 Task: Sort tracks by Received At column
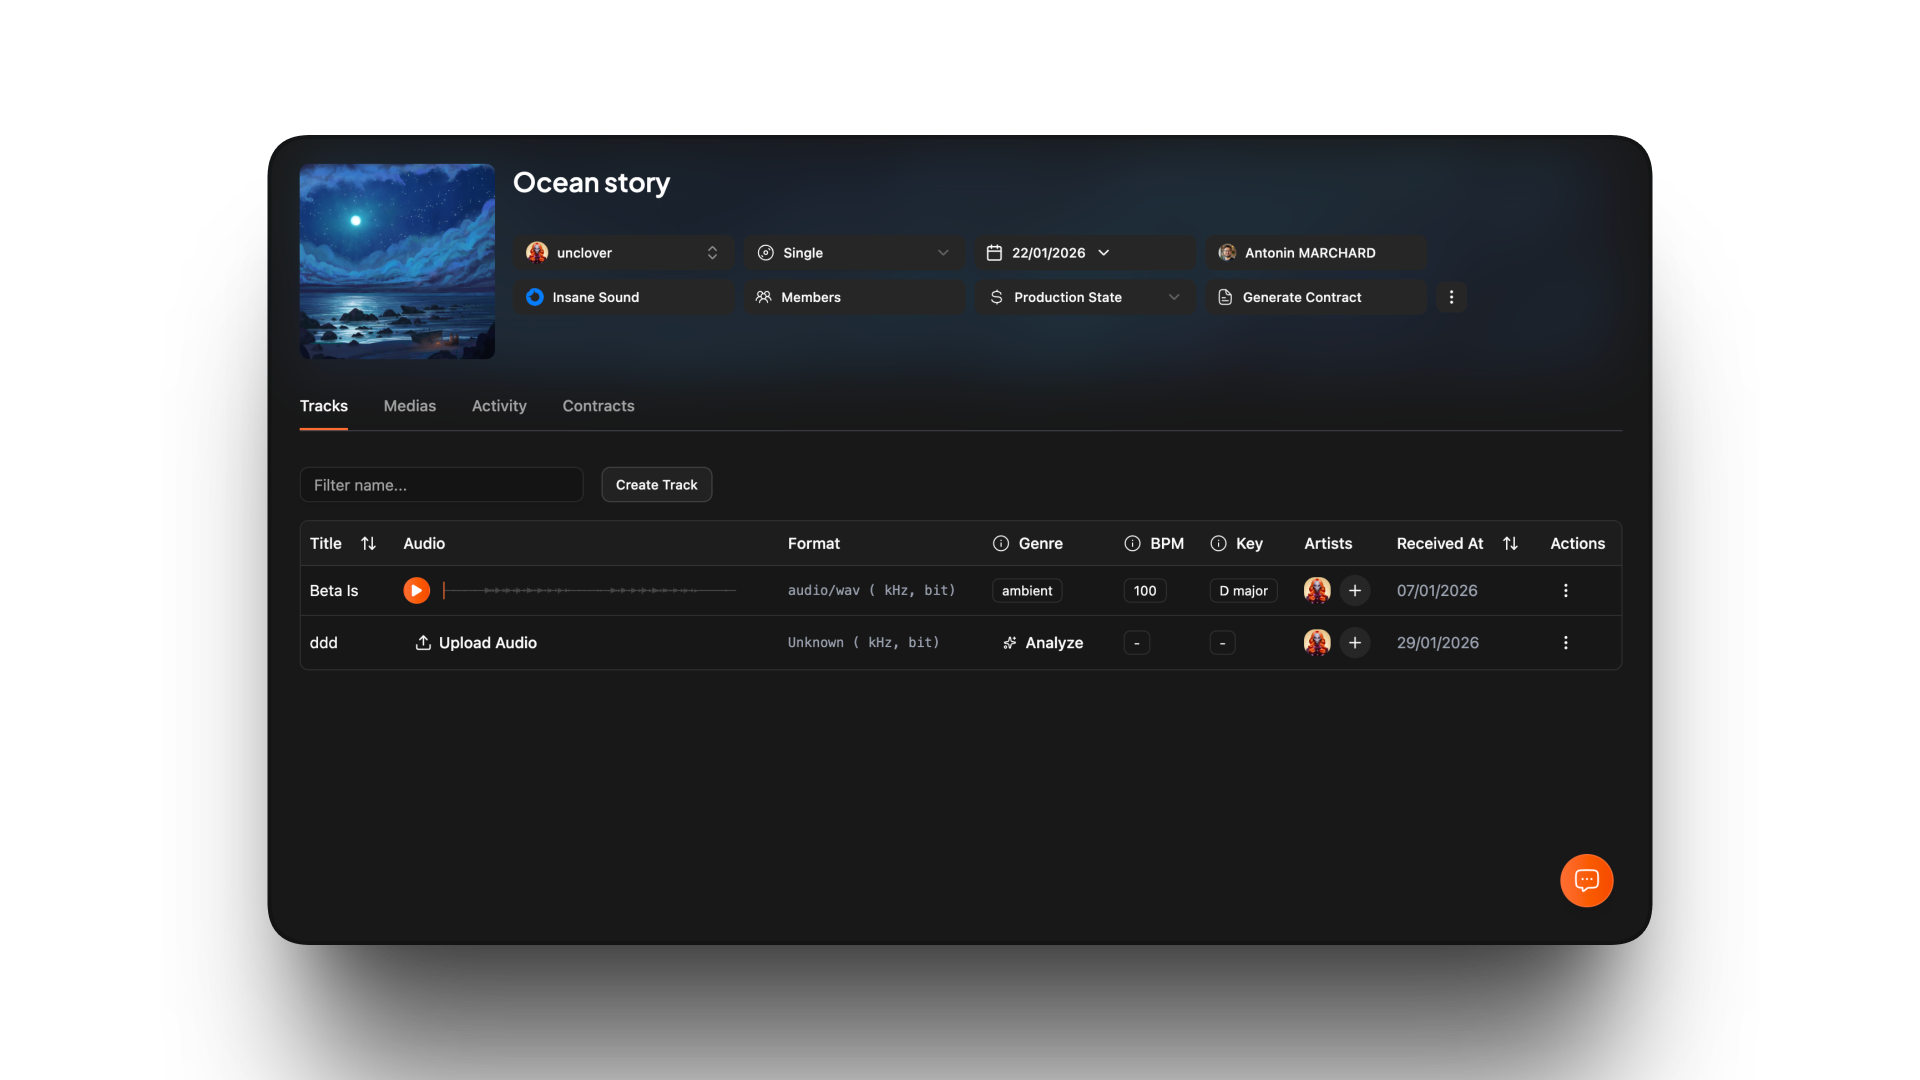(x=1510, y=544)
